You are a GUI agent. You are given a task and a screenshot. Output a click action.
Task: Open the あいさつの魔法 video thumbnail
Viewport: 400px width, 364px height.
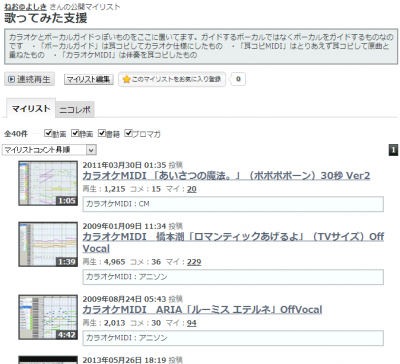pos(48,183)
